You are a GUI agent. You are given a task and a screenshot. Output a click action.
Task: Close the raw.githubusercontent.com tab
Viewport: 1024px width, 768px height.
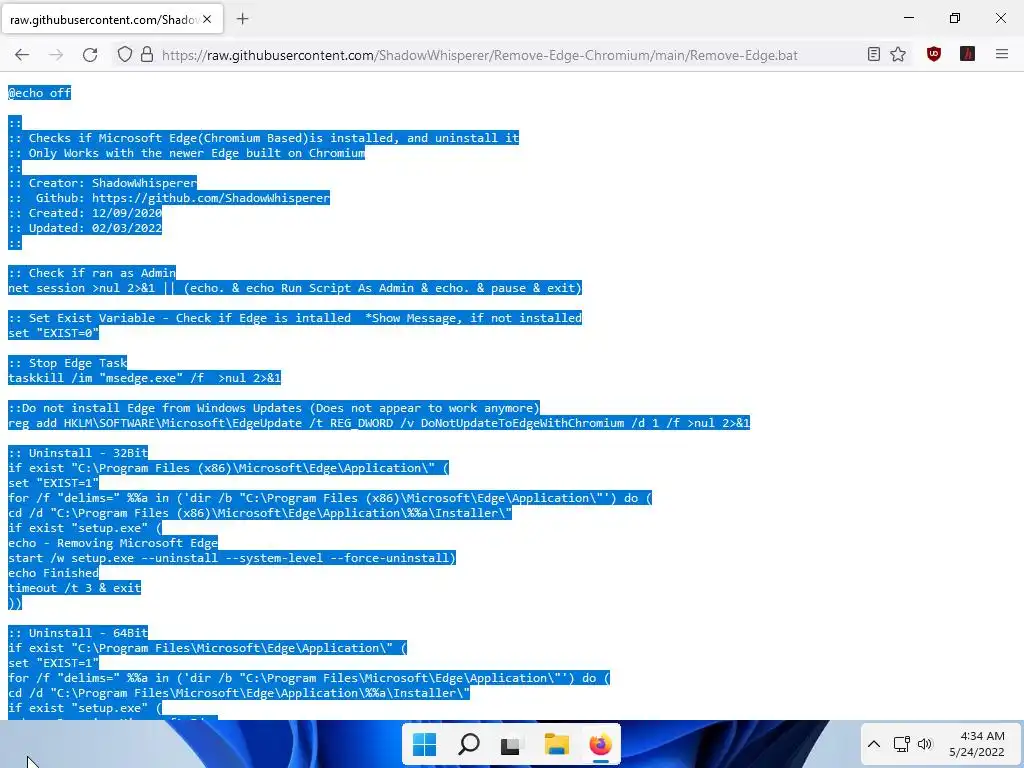pyautogui.click(x=207, y=19)
